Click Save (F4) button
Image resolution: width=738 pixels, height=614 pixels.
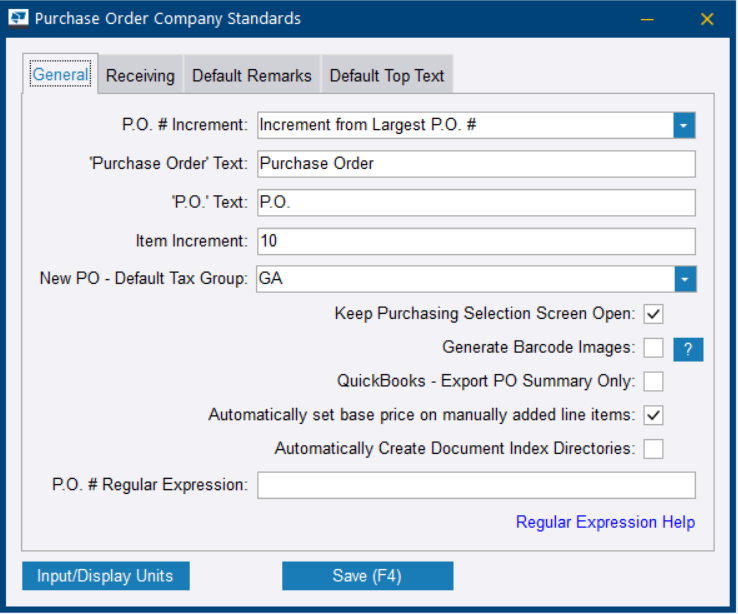coord(367,575)
